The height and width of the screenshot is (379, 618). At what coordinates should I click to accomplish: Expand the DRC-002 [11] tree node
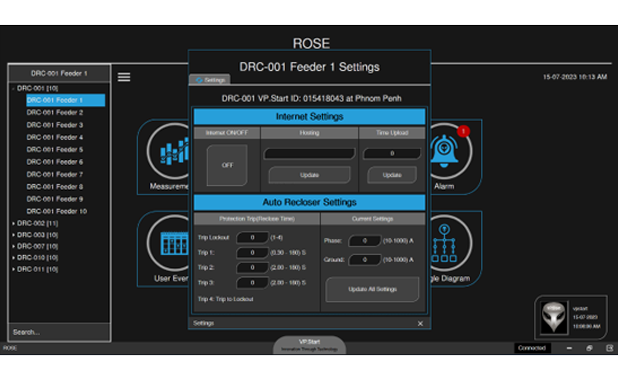(14, 223)
